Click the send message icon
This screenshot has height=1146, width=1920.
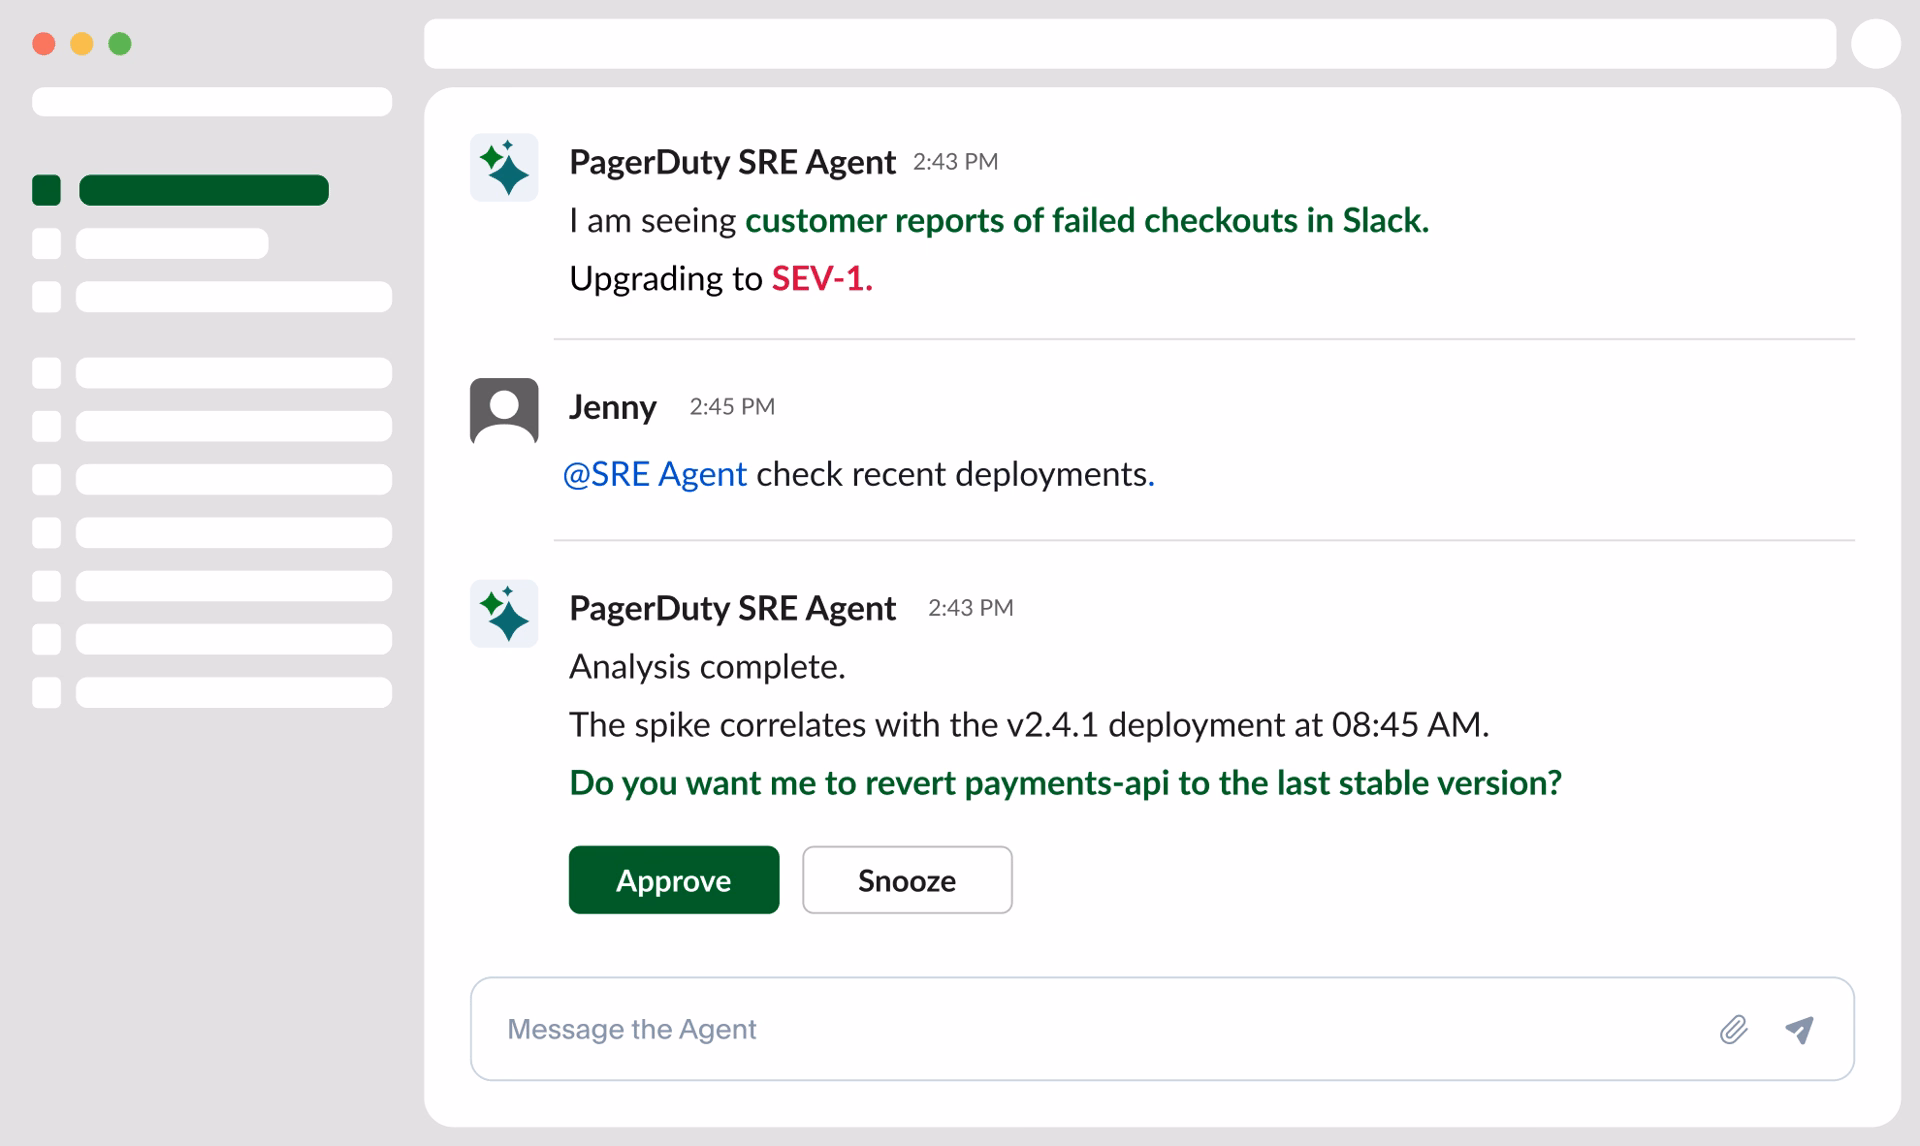1799,1029
